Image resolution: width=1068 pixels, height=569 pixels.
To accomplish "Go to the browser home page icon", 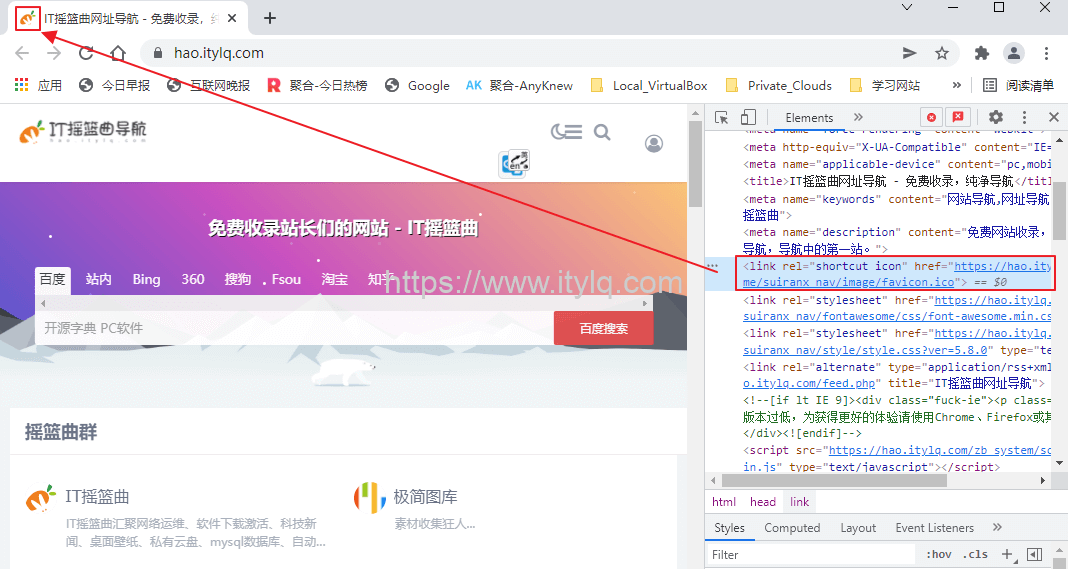I will coord(119,53).
